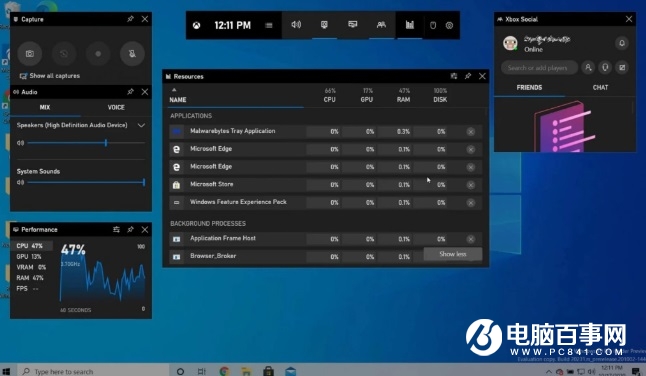Mute the Speakers volume icon
This screenshot has height=376, width=646.
click(x=20, y=143)
